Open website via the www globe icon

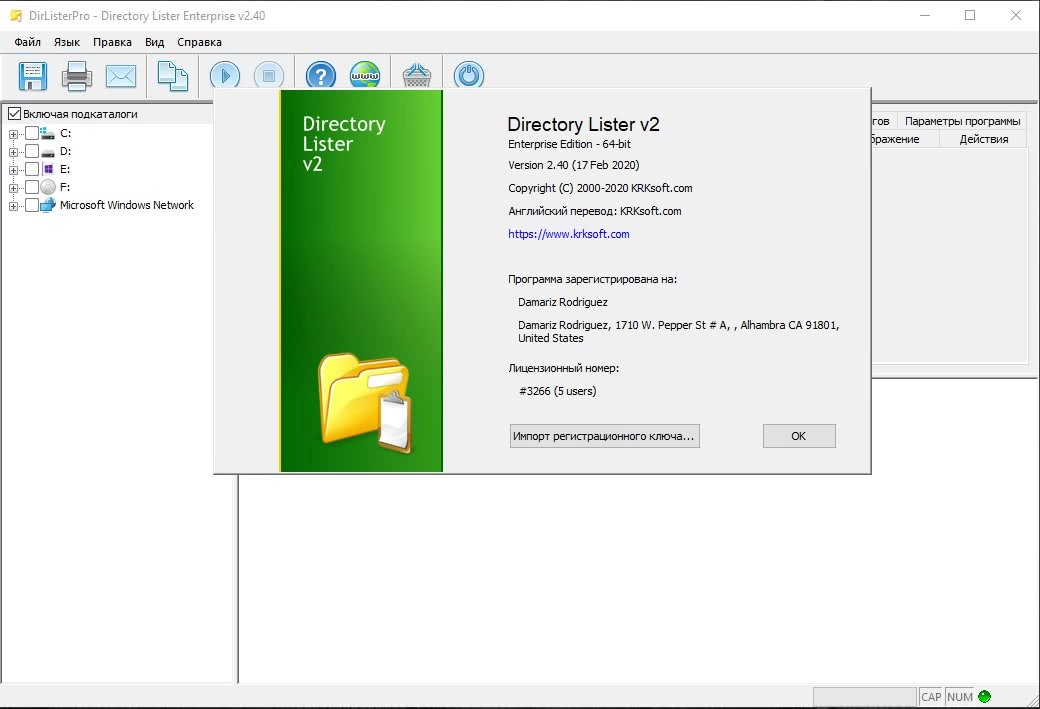(365, 75)
